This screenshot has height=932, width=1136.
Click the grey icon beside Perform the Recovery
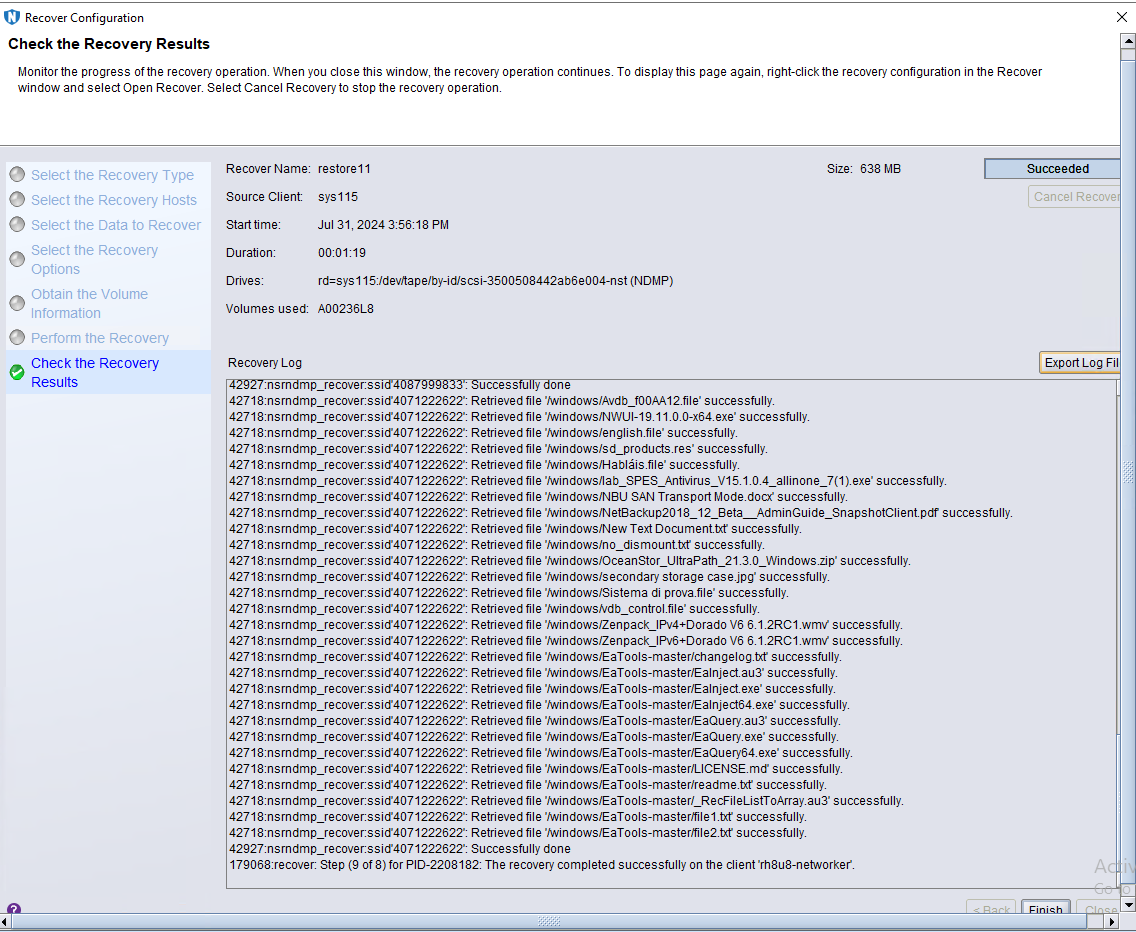point(17,338)
